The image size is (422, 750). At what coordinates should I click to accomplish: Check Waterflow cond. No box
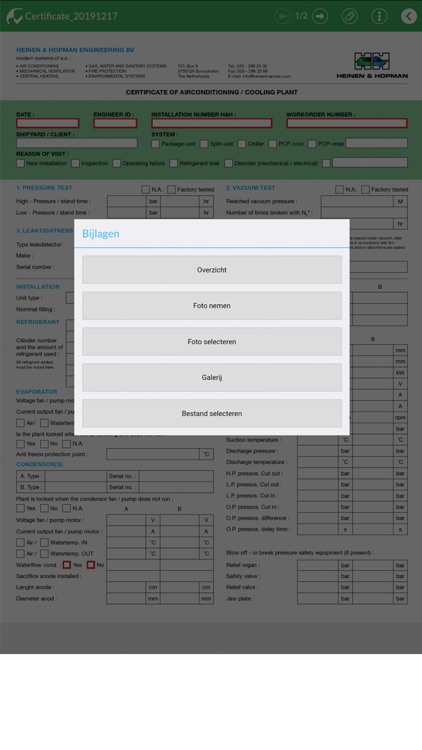[x=91, y=565]
